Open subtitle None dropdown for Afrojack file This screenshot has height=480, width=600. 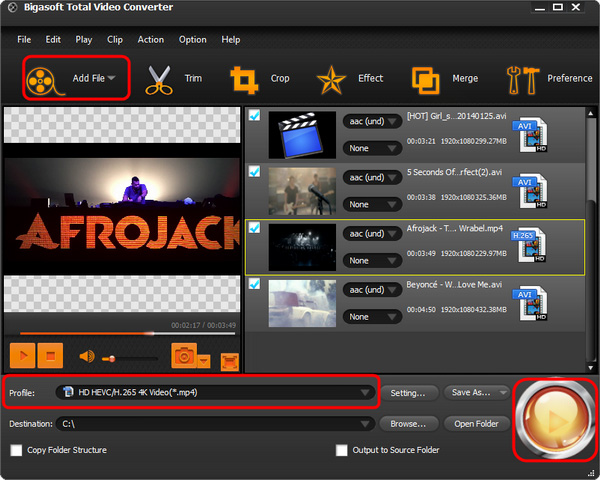coord(372,261)
